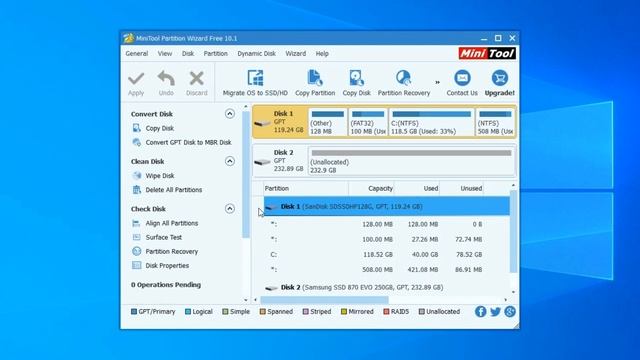Open the MiniTool Twitter icon
Viewport: 640px width, 360px height.
coord(495,311)
